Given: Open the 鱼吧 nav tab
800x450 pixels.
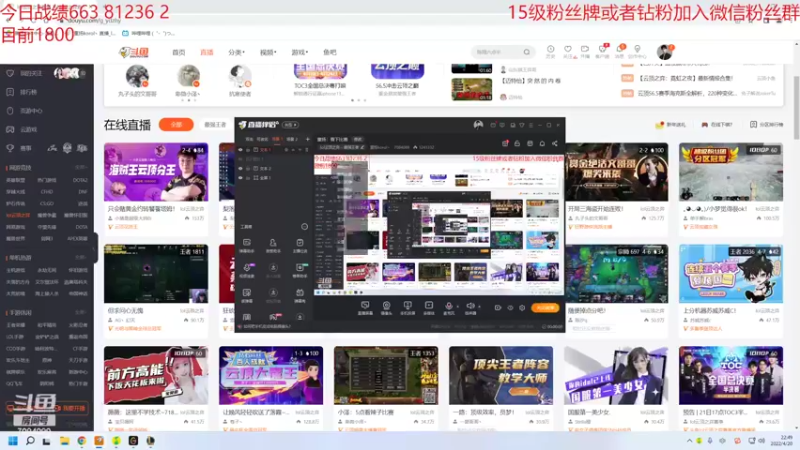Looking at the screenshot, I should click(x=330, y=52).
